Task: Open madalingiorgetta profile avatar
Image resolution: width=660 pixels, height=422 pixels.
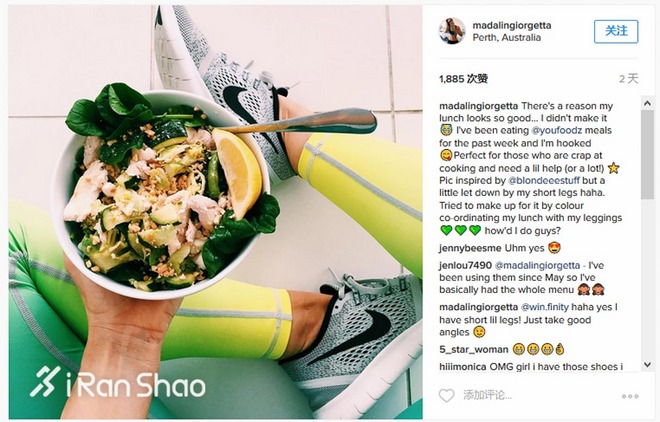Action: pyautogui.click(x=452, y=31)
